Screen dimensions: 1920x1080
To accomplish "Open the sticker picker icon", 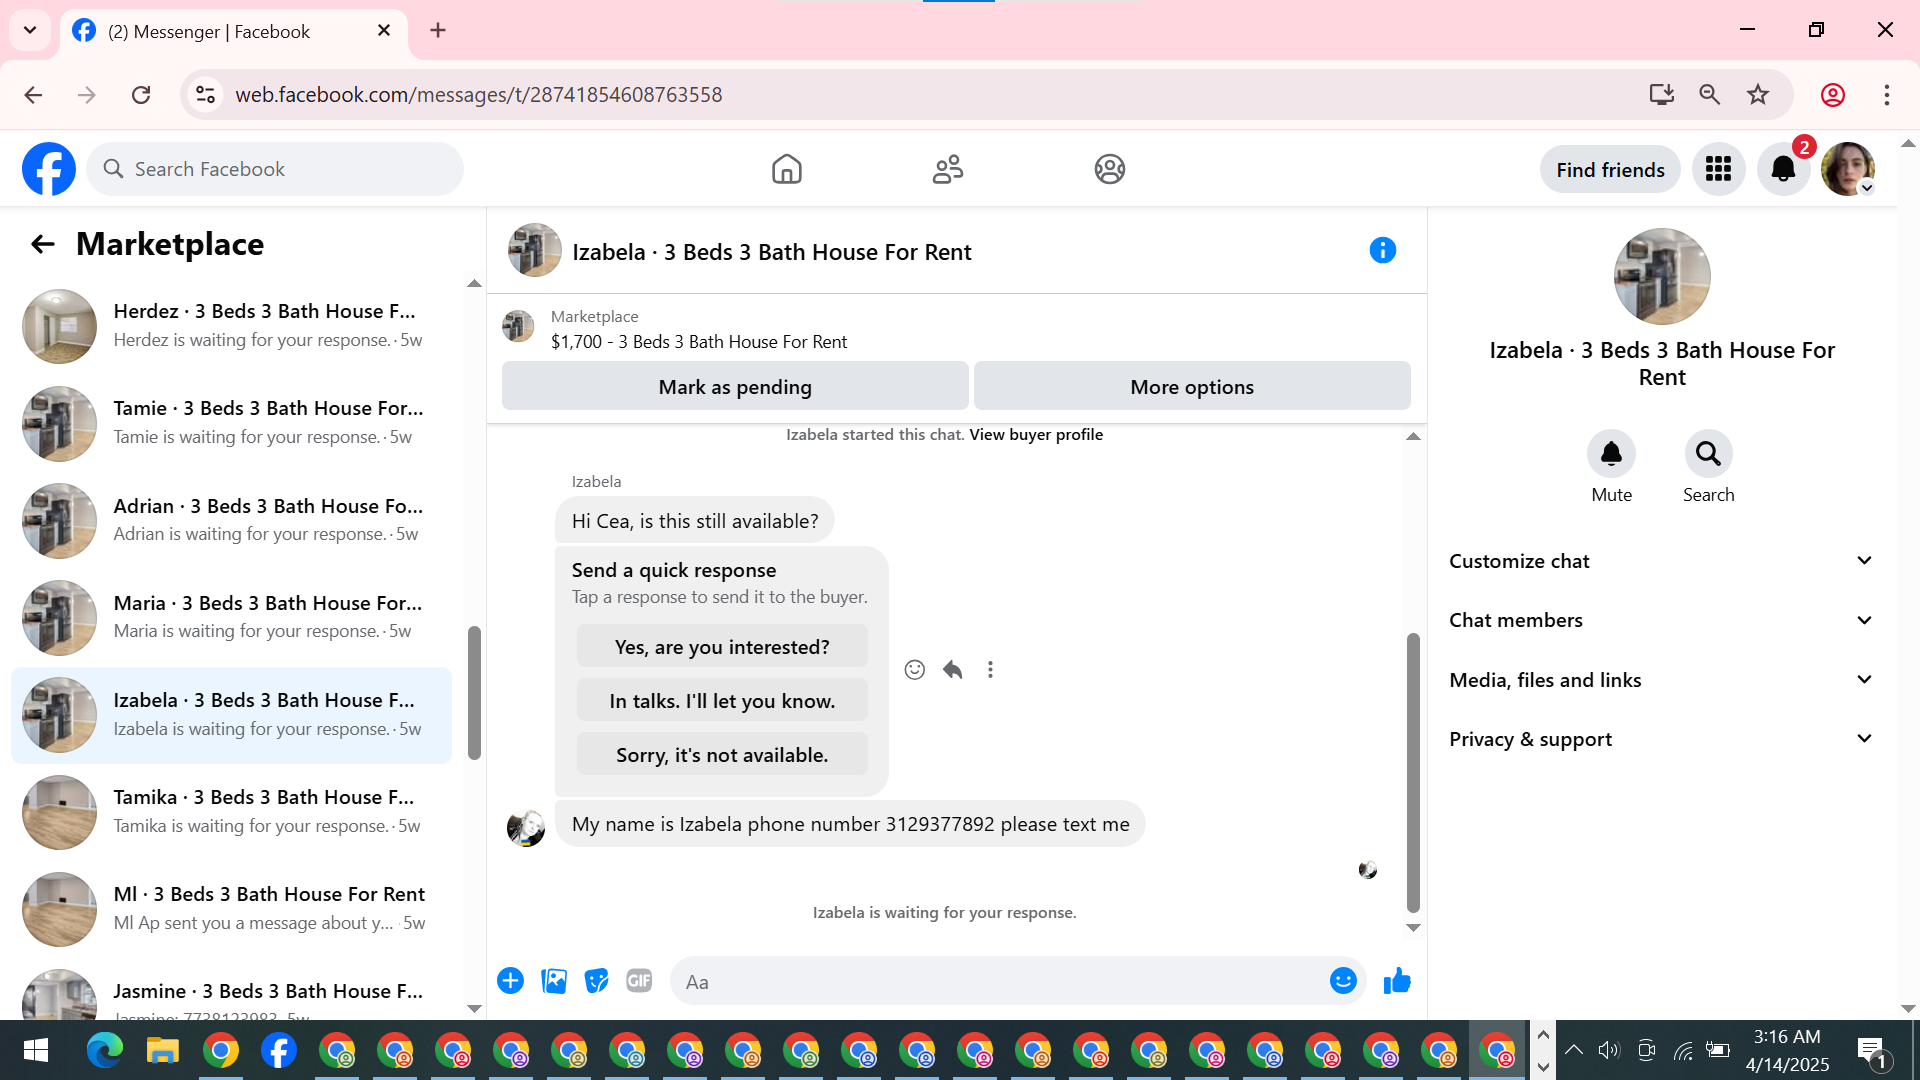I will 597,981.
